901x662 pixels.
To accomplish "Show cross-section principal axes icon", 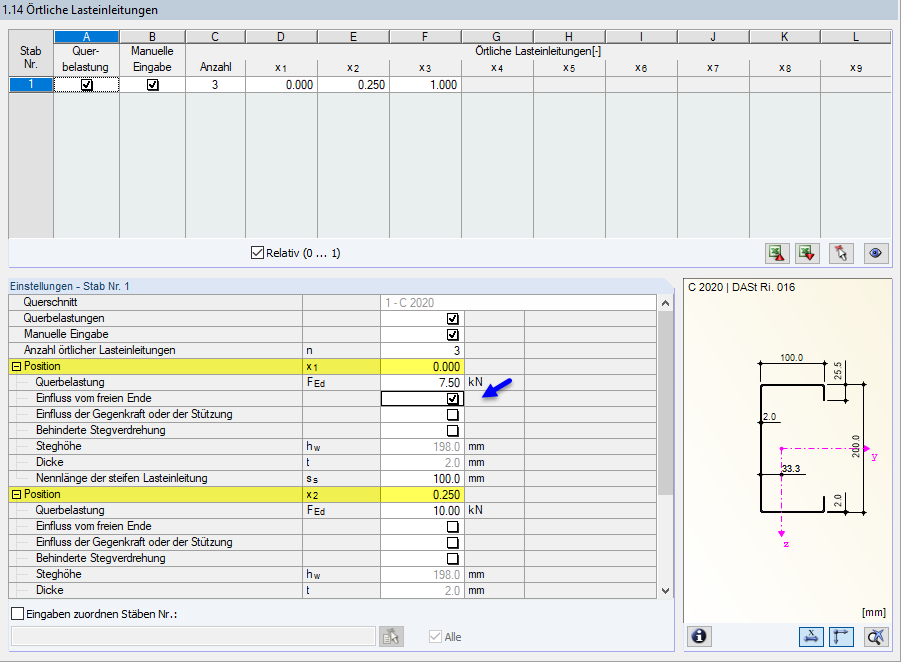I will coord(841,636).
